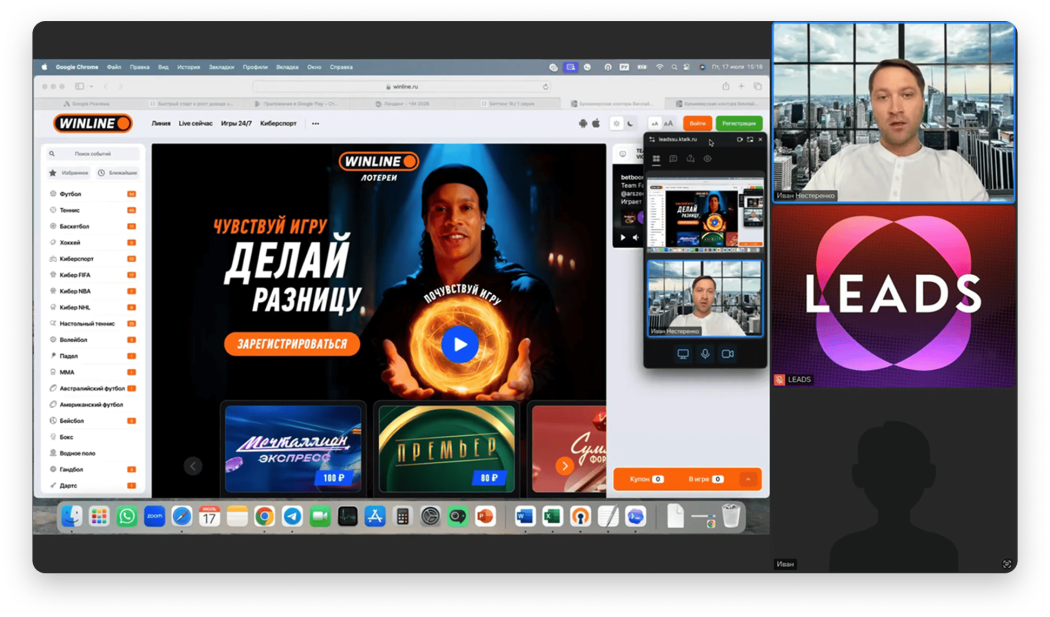Switch to the light theme sun toggle

(x=617, y=123)
